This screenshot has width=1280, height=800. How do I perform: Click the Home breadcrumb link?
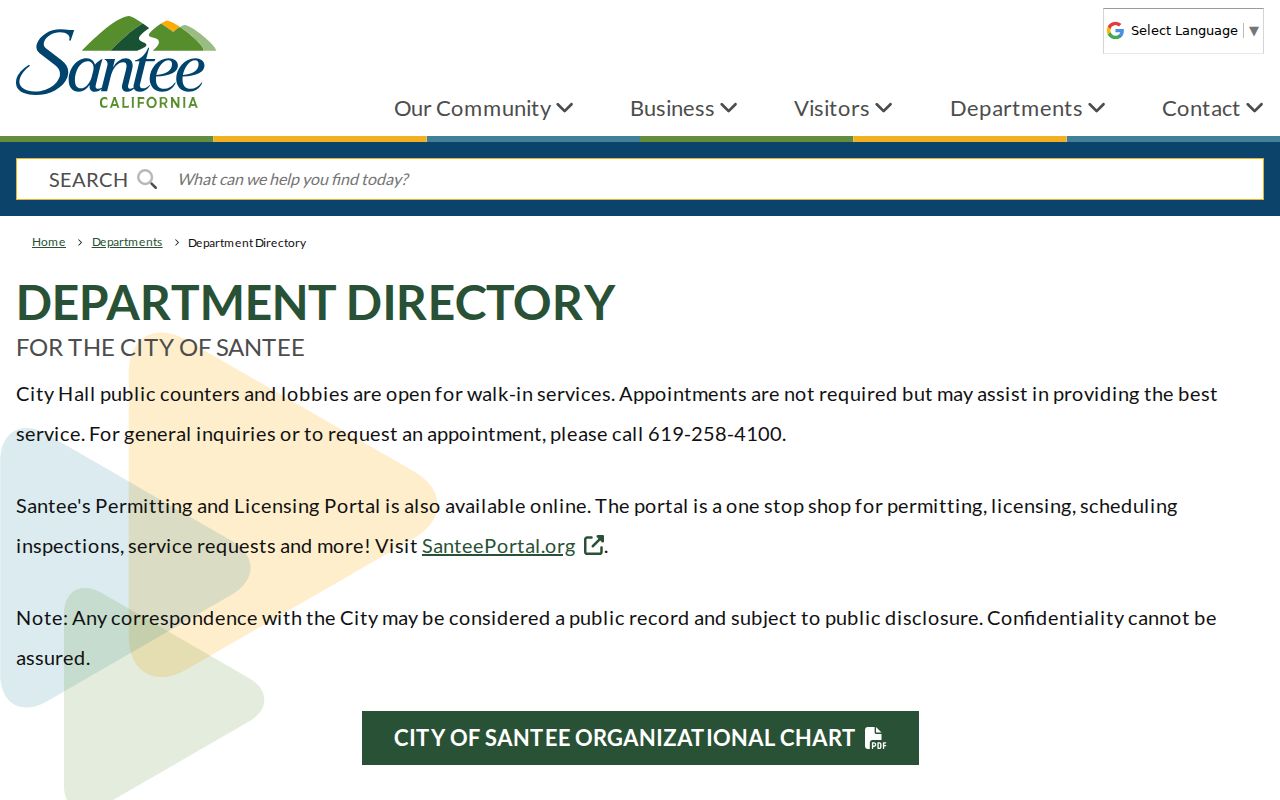(49, 242)
